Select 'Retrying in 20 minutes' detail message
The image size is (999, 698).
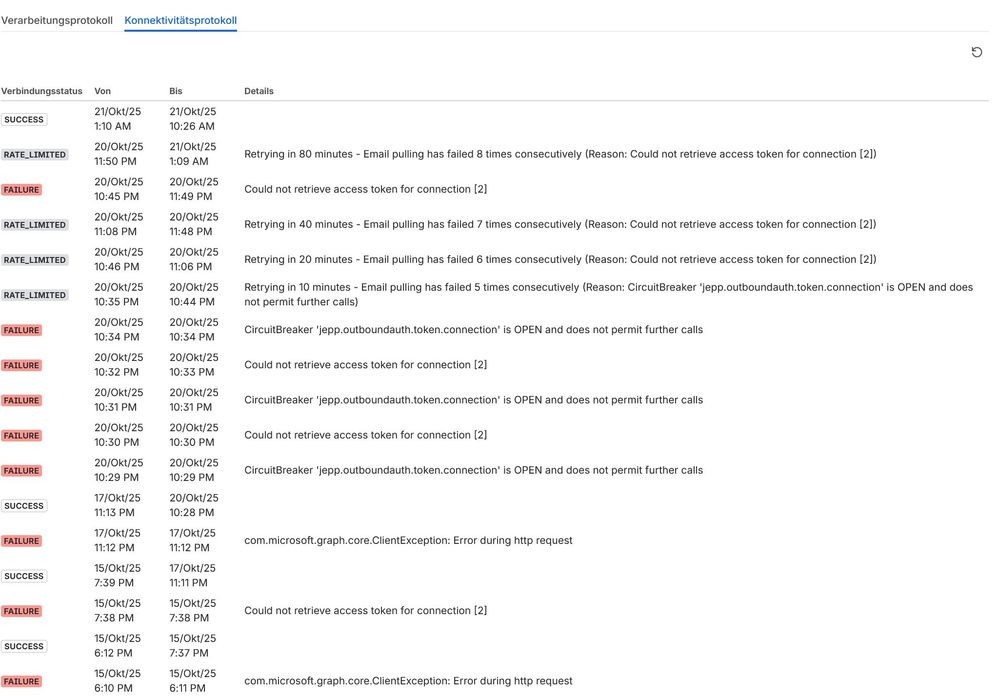(x=560, y=259)
